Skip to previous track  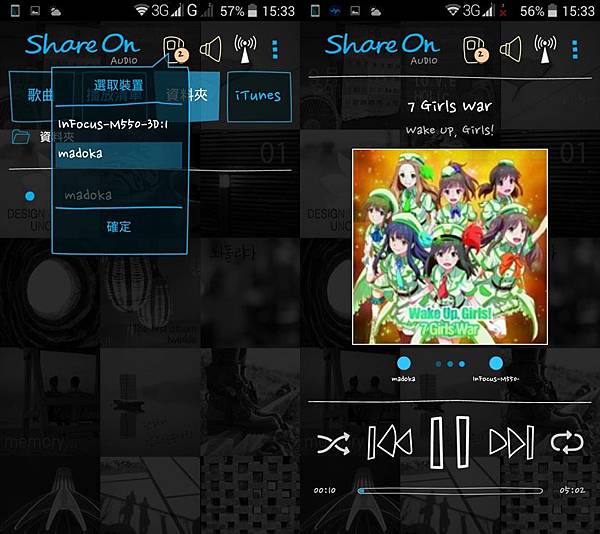coord(390,443)
